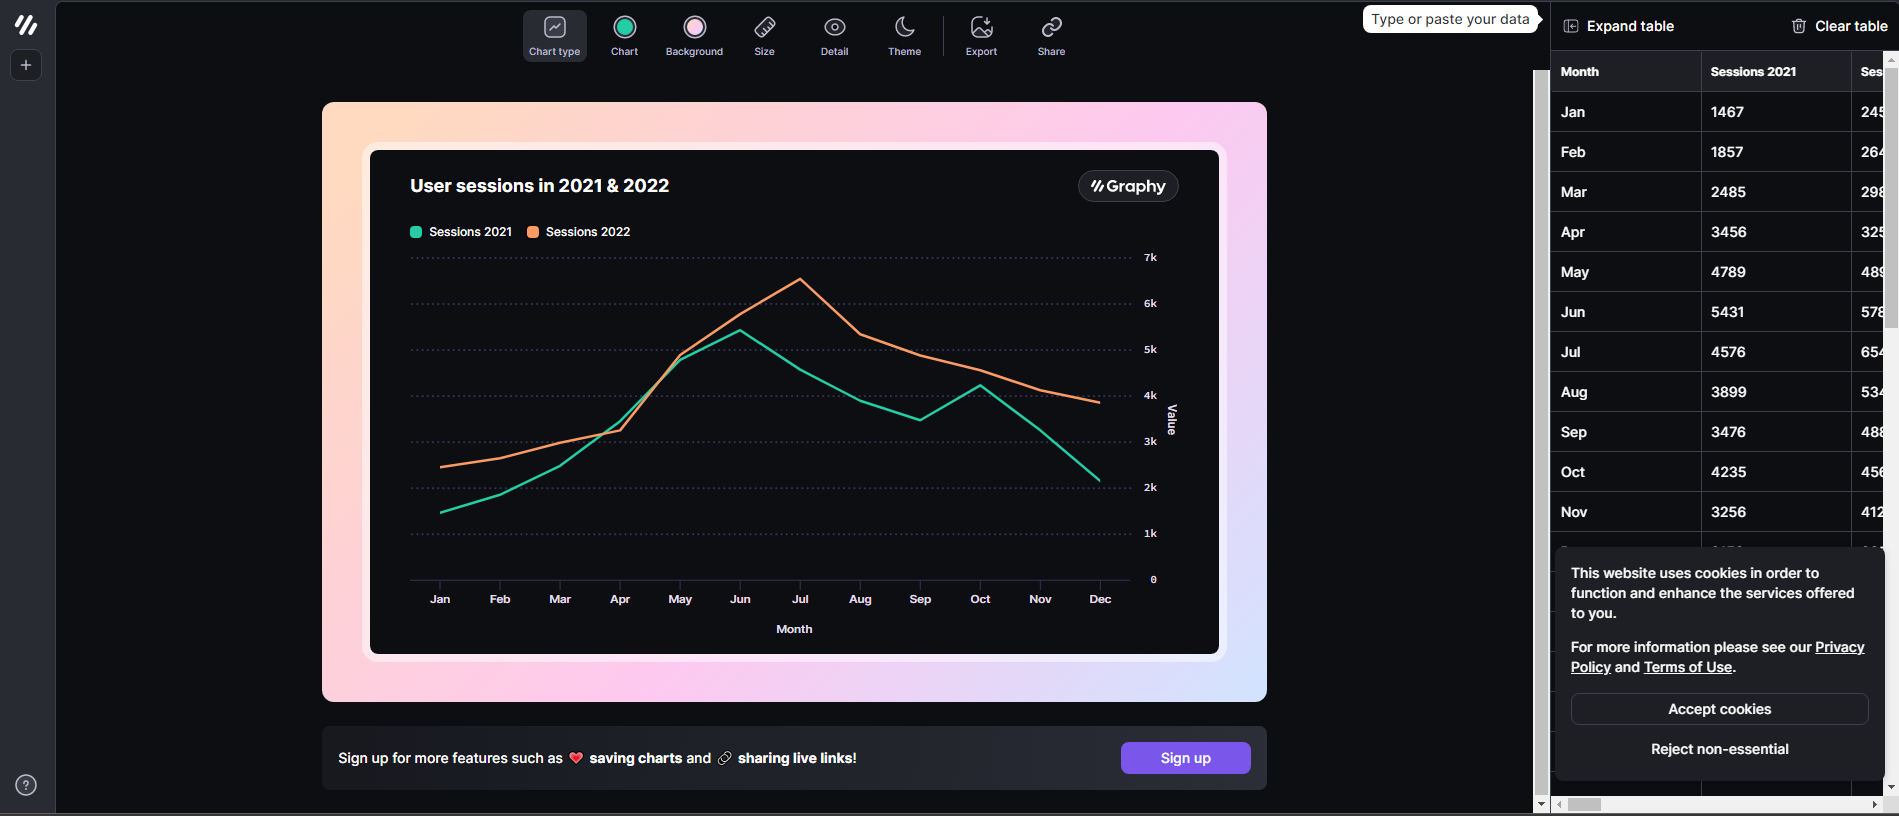Reject non-essential cookies
The width and height of the screenshot is (1899, 816).
[x=1719, y=749]
